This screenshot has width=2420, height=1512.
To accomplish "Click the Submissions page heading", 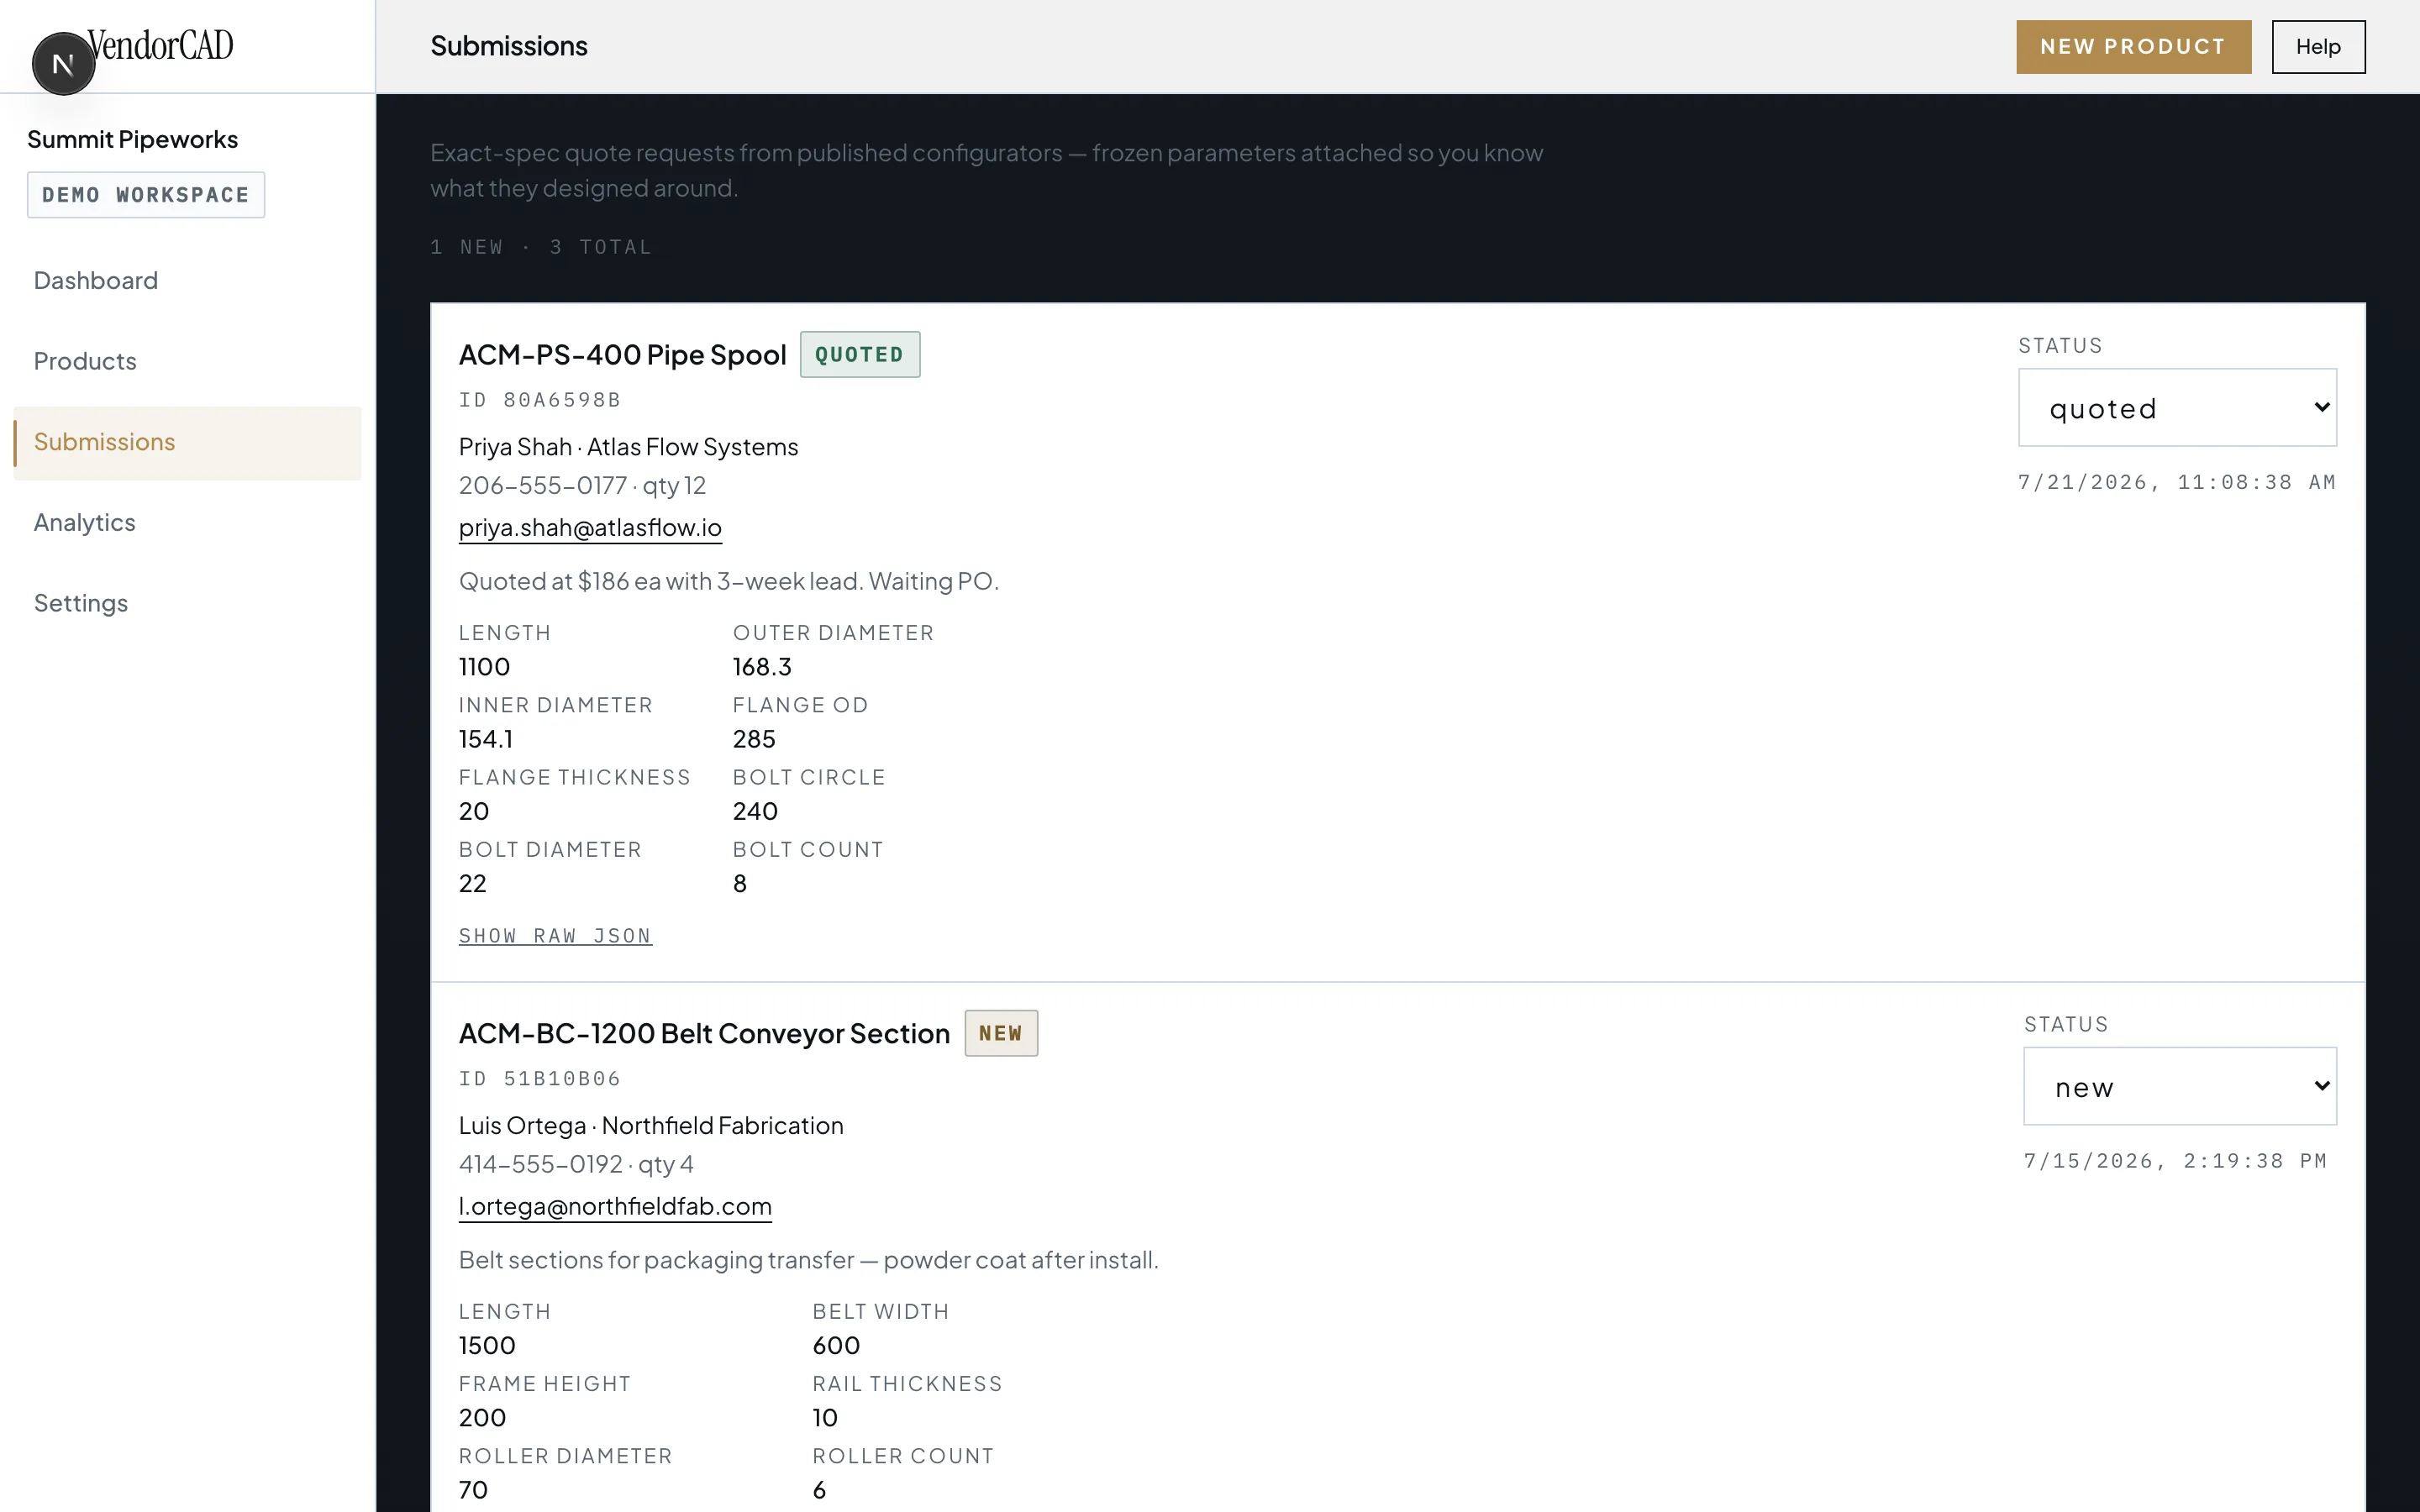I will [x=509, y=47].
